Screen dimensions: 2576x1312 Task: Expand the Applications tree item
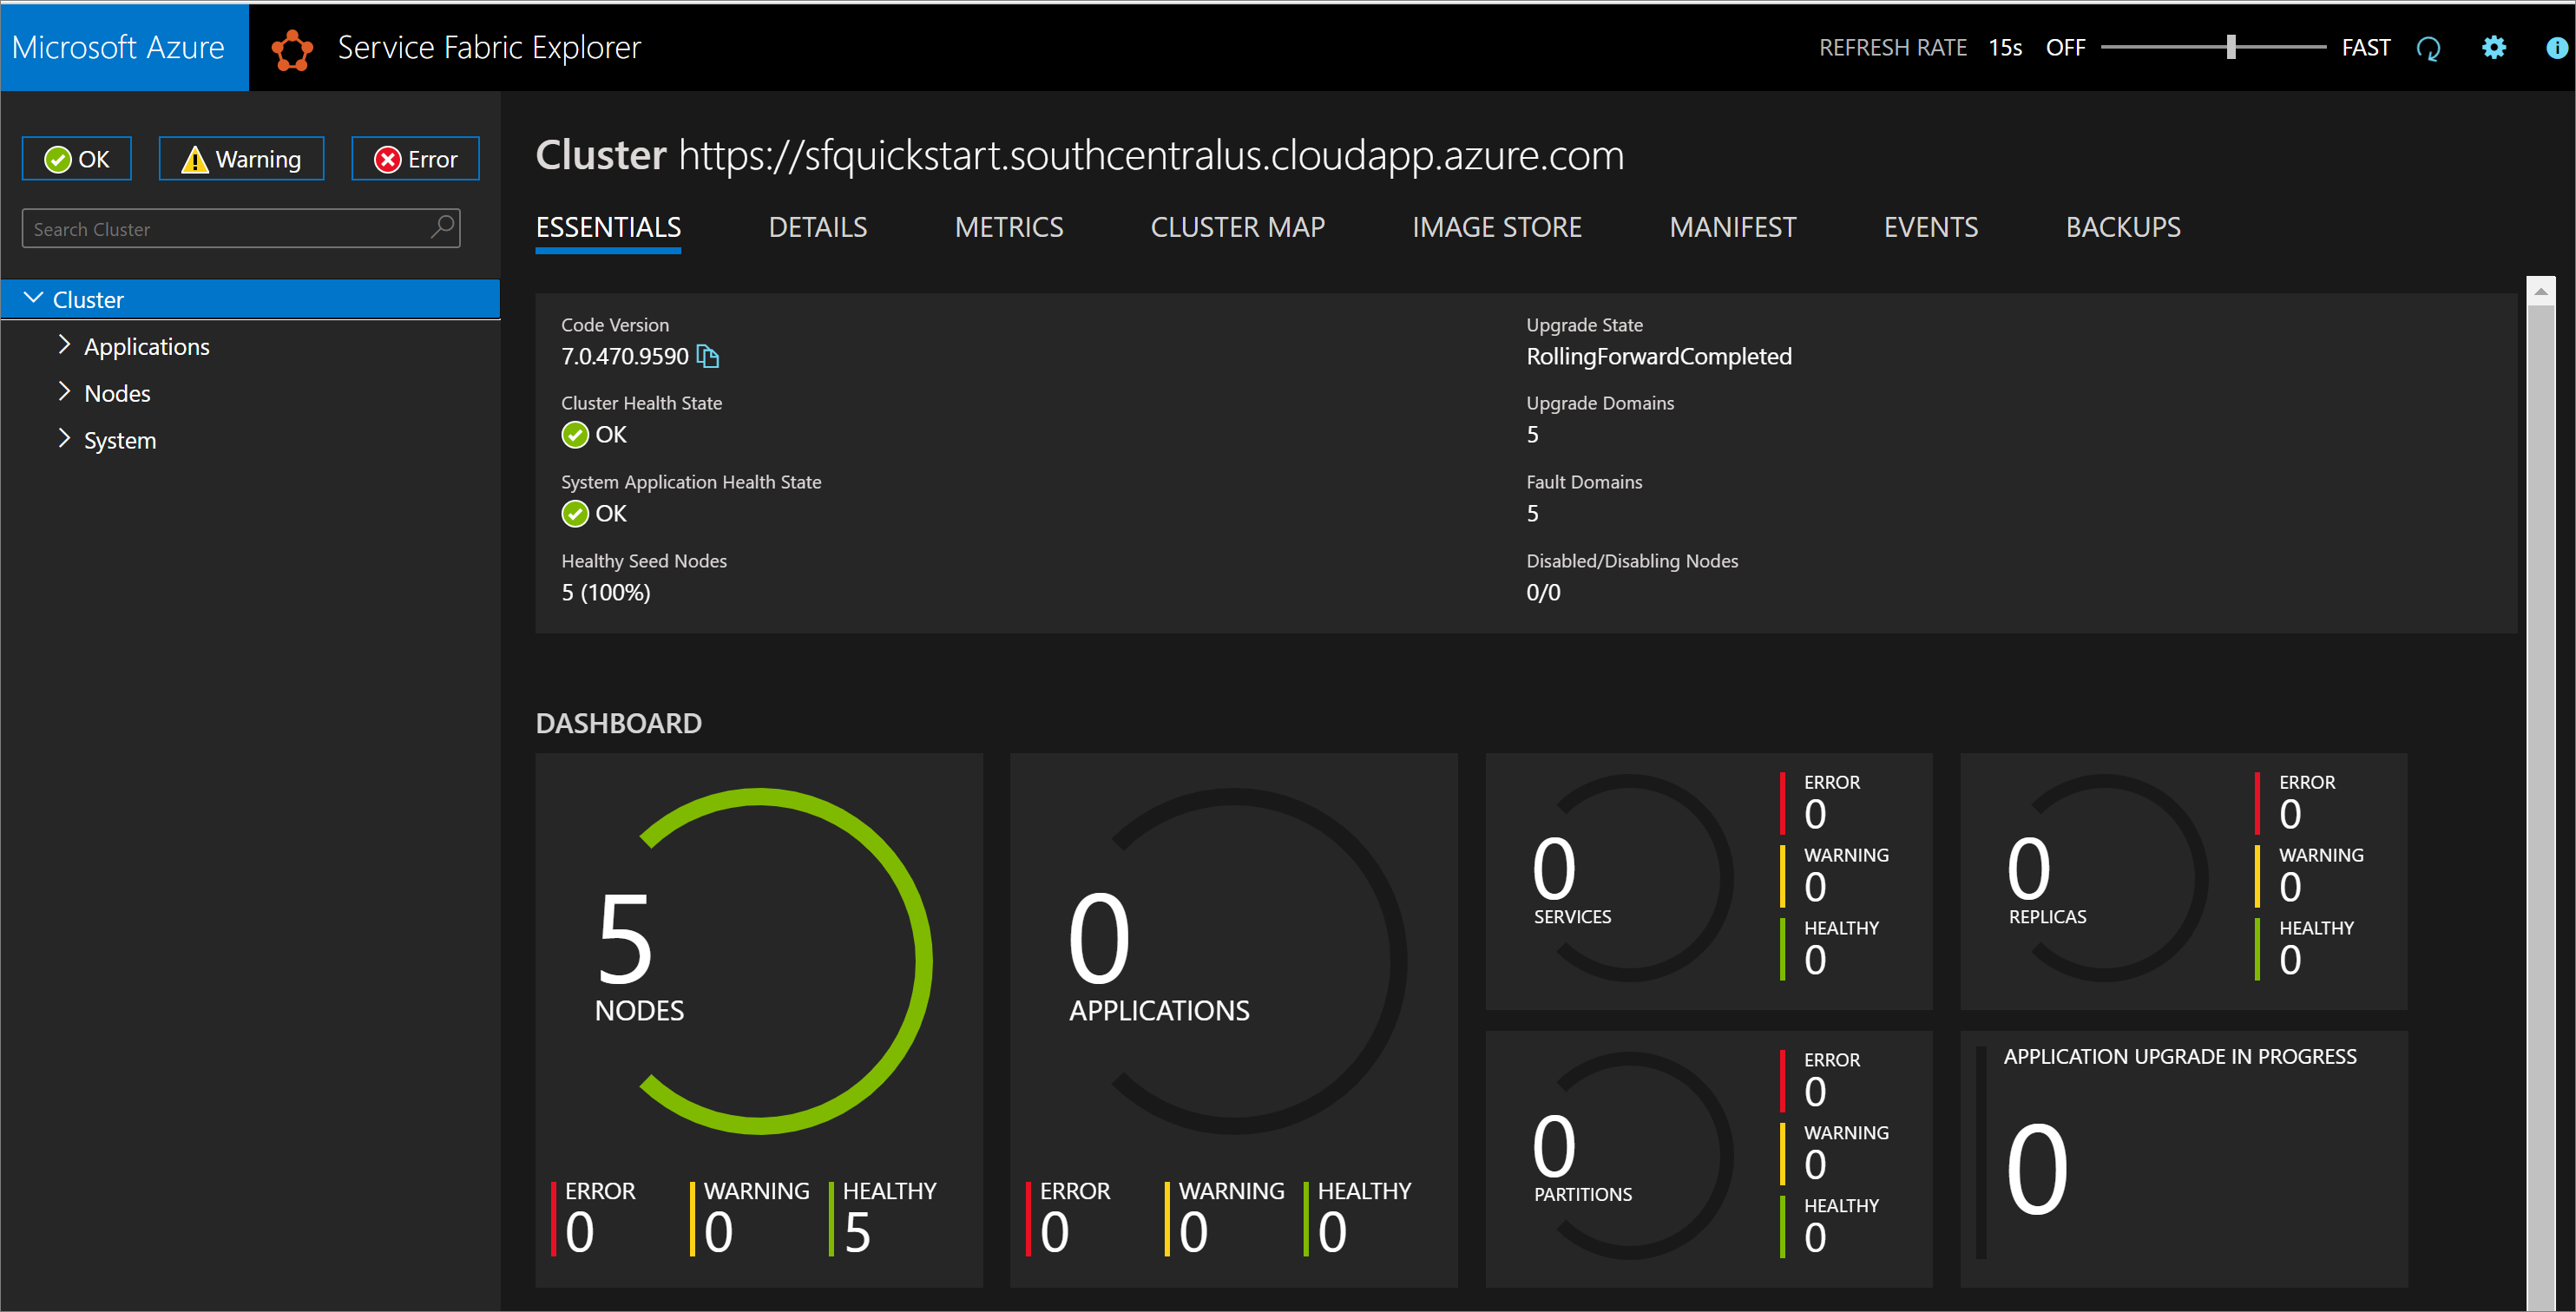point(62,344)
